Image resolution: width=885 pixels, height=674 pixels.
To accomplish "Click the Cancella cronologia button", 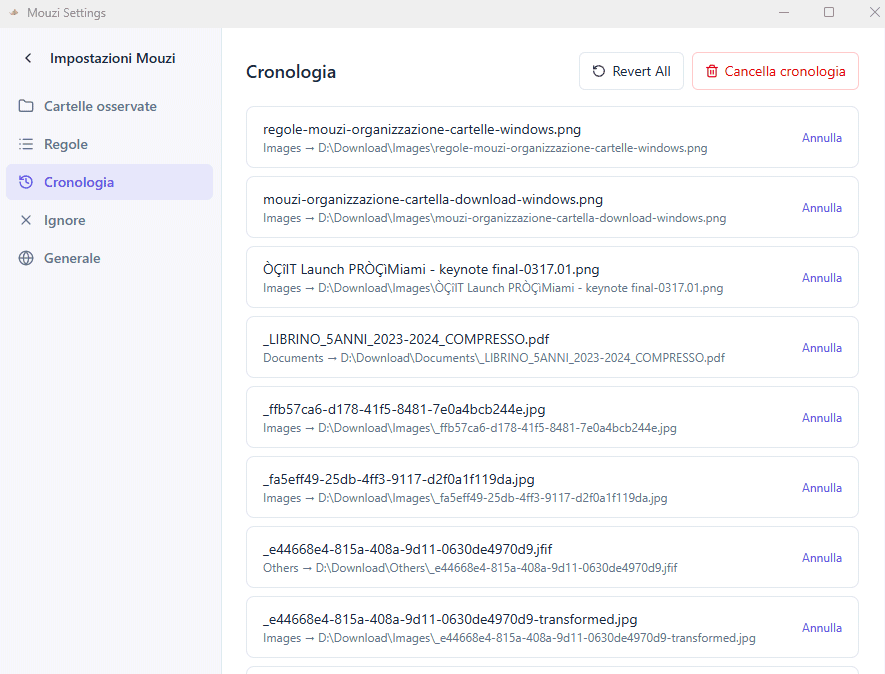I will pos(775,71).
